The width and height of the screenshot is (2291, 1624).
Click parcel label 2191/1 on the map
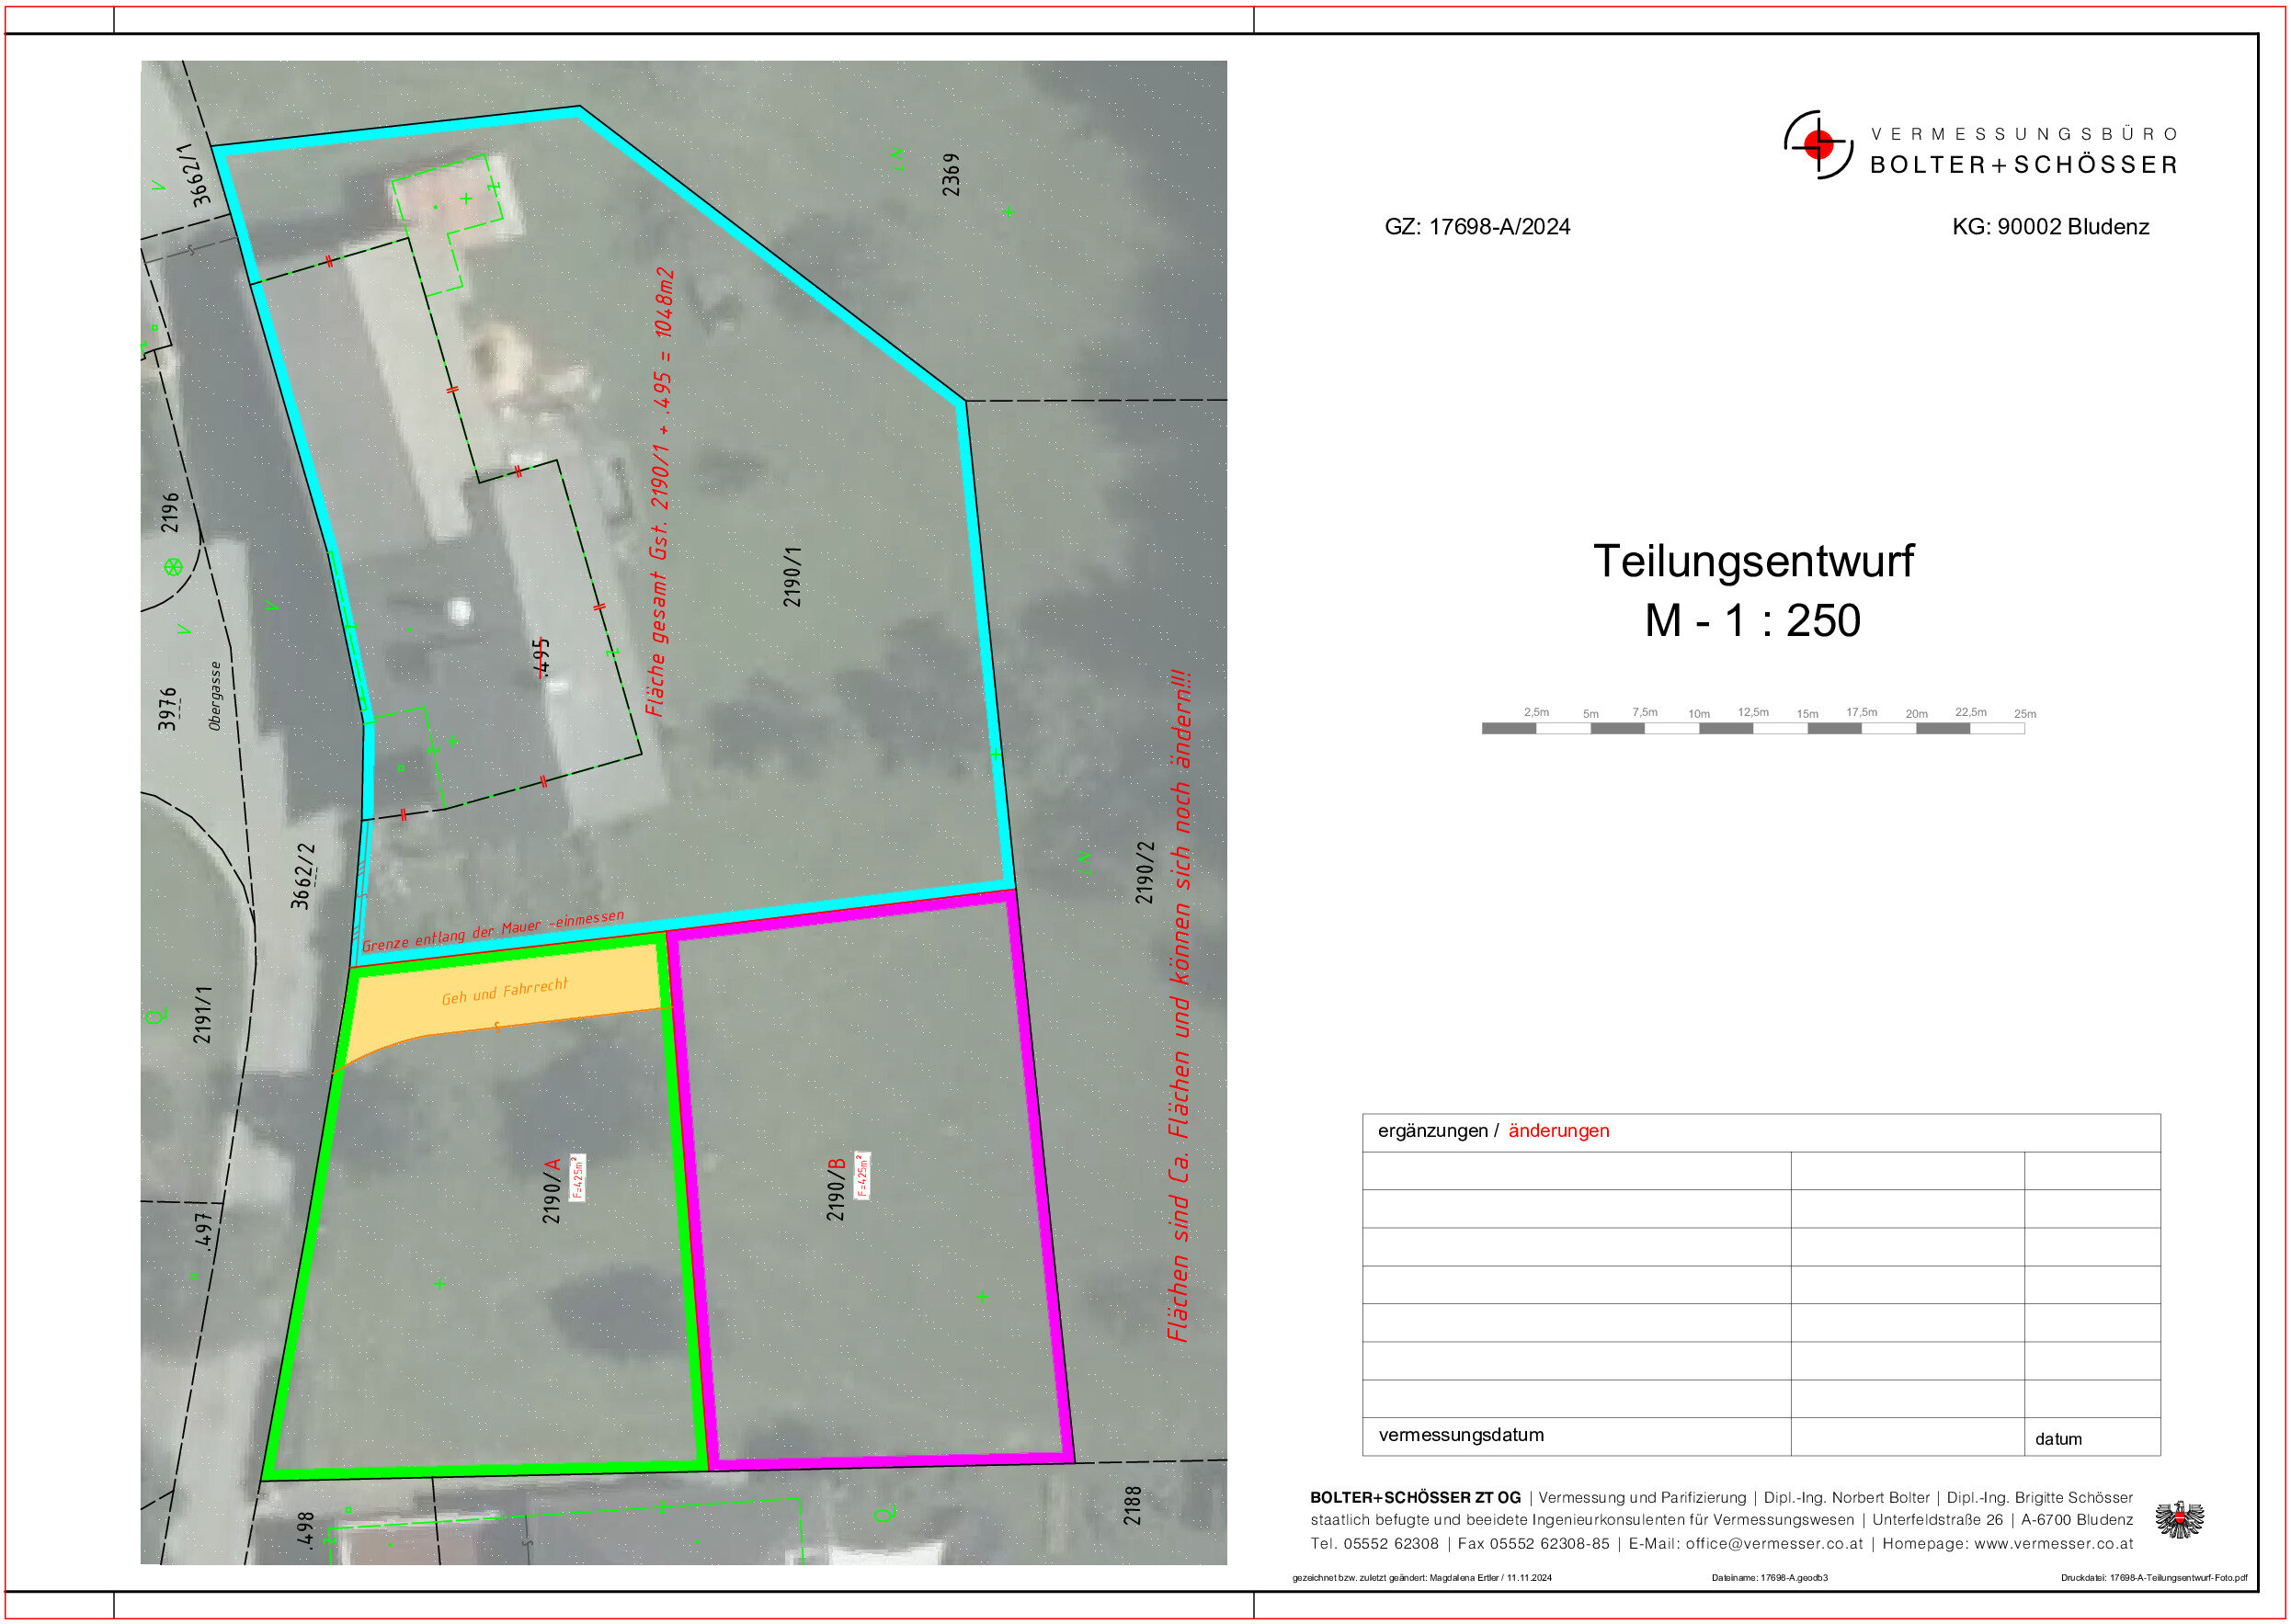click(203, 1015)
